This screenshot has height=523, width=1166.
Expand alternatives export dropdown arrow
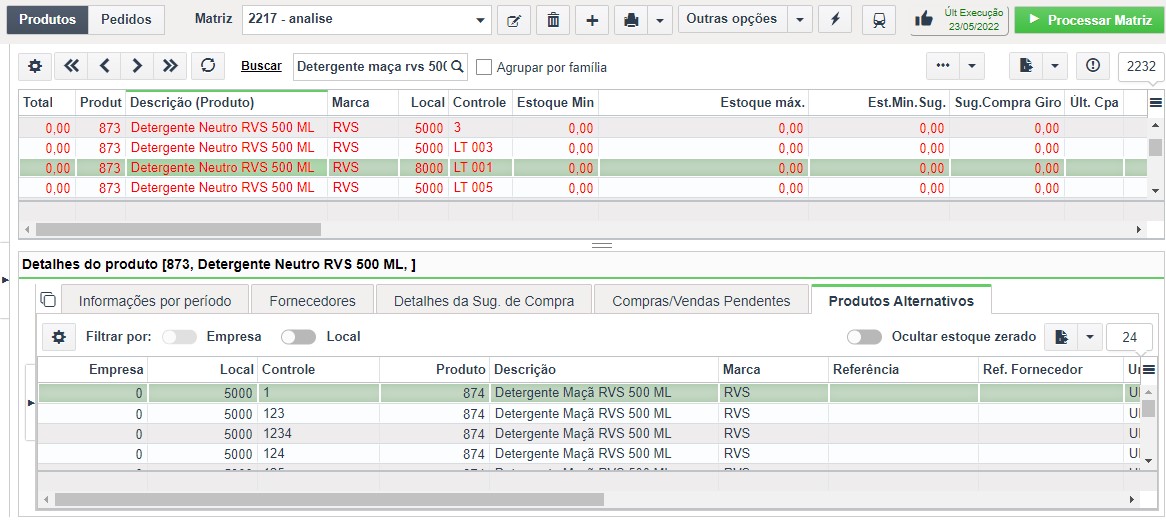point(1090,337)
